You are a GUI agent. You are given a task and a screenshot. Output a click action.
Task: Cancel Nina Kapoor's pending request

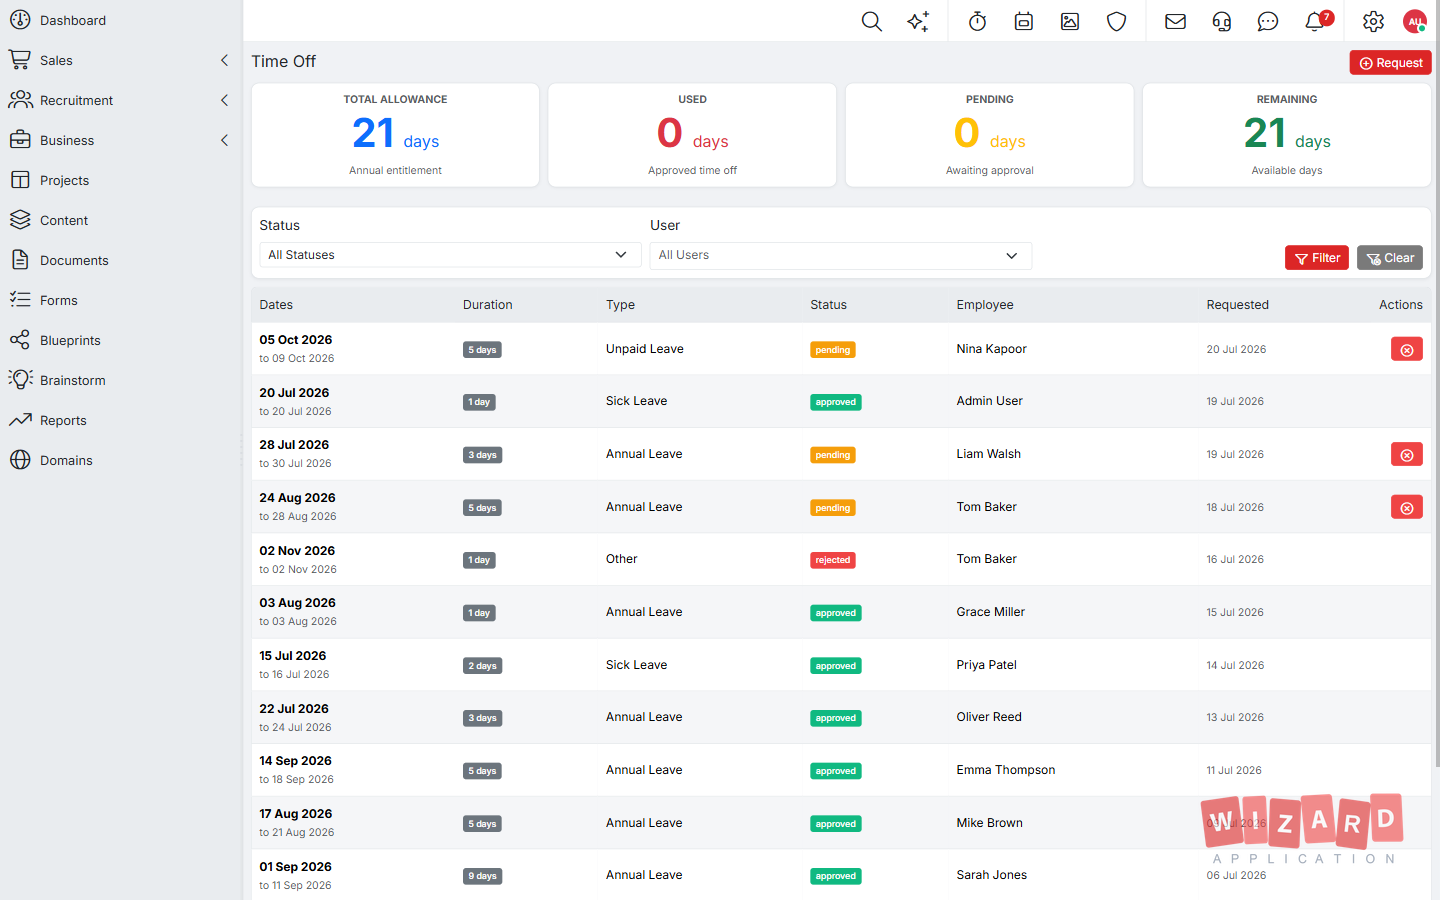tap(1407, 349)
